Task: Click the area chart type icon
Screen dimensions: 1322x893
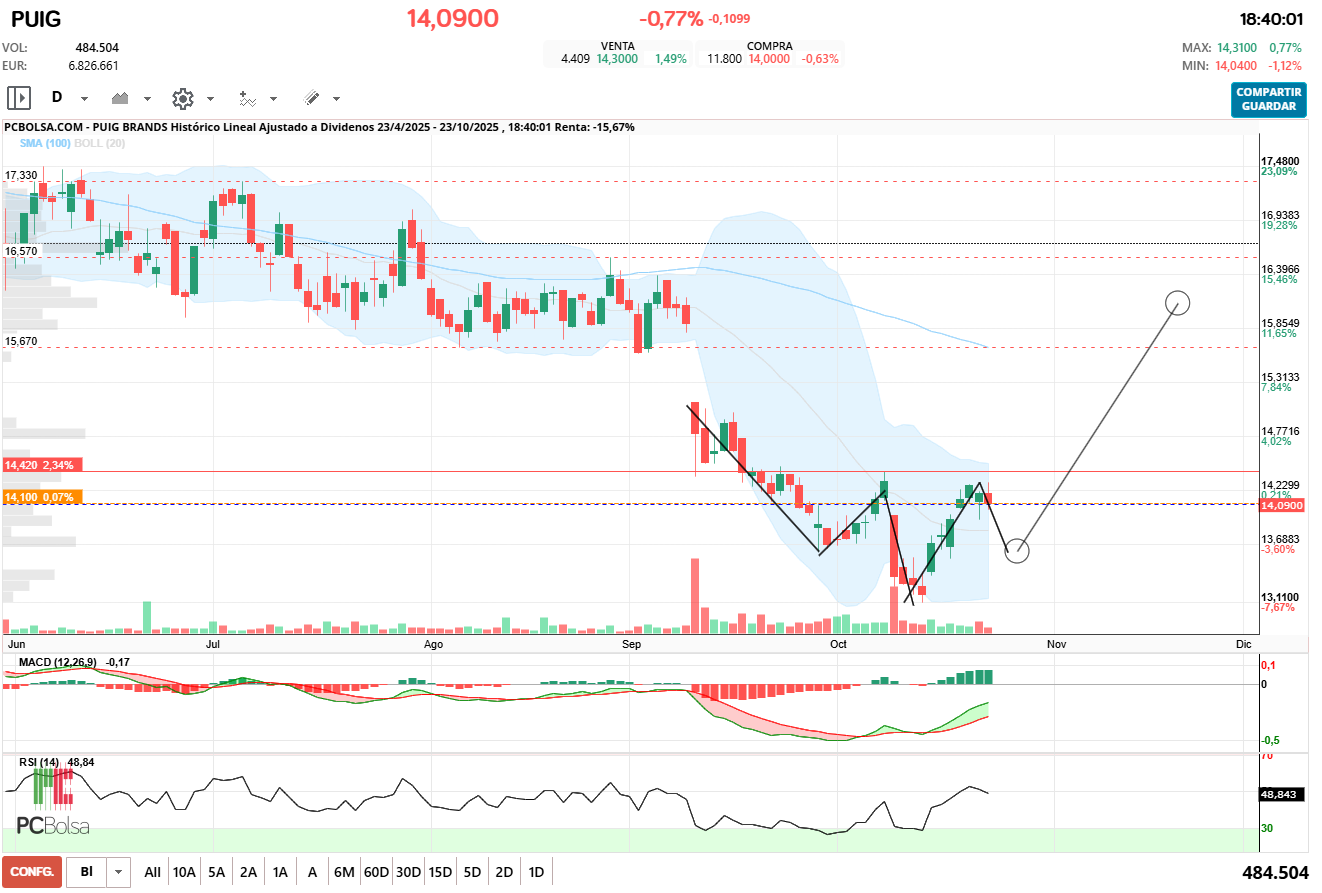Action: (122, 98)
